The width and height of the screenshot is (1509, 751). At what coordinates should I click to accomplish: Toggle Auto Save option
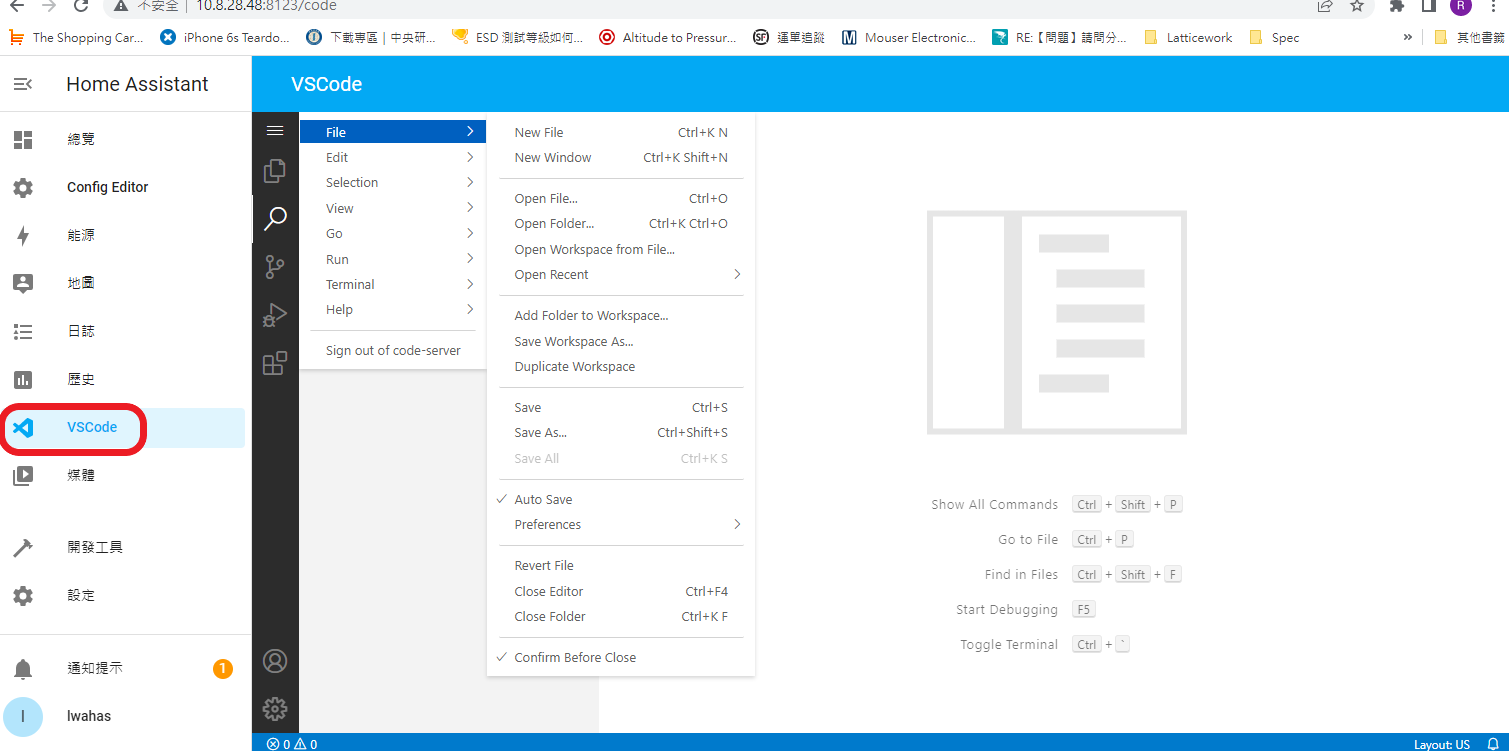620,499
